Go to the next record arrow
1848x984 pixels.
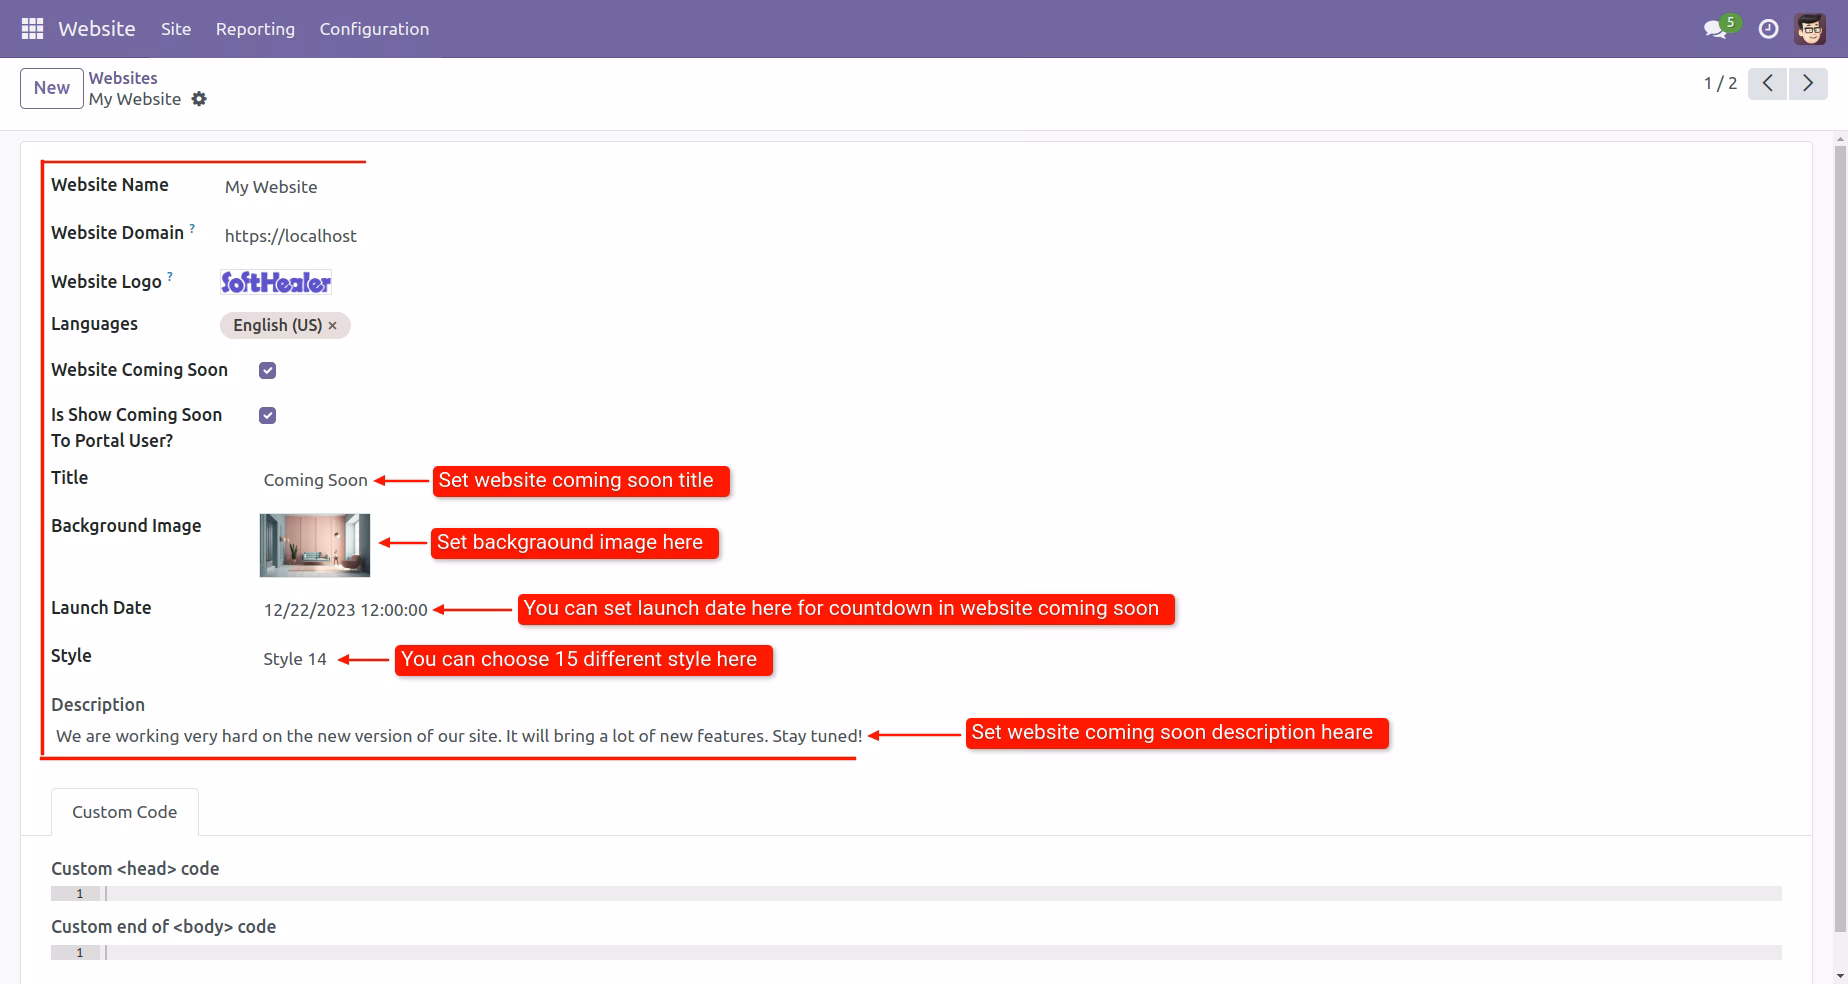pos(1808,83)
